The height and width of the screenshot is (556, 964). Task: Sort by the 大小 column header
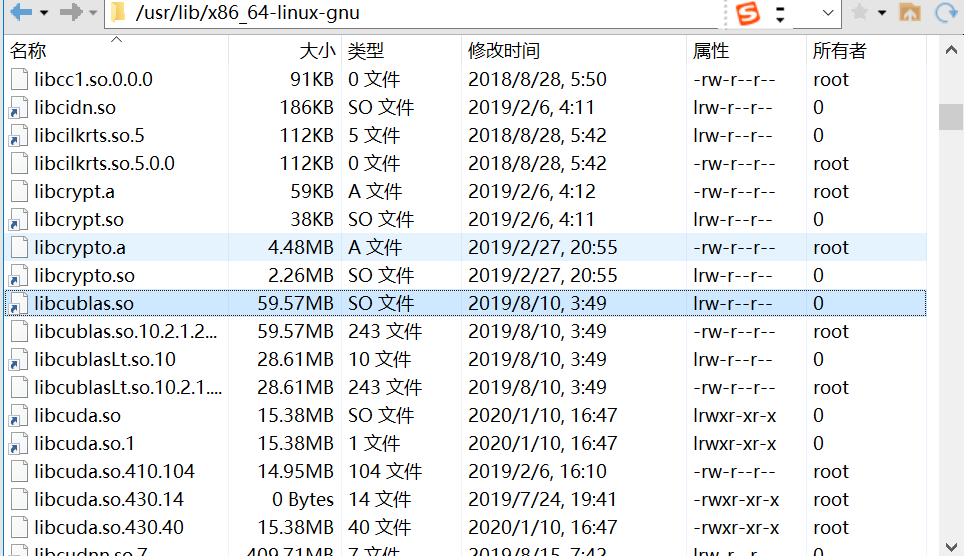click(x=285, y=50)
